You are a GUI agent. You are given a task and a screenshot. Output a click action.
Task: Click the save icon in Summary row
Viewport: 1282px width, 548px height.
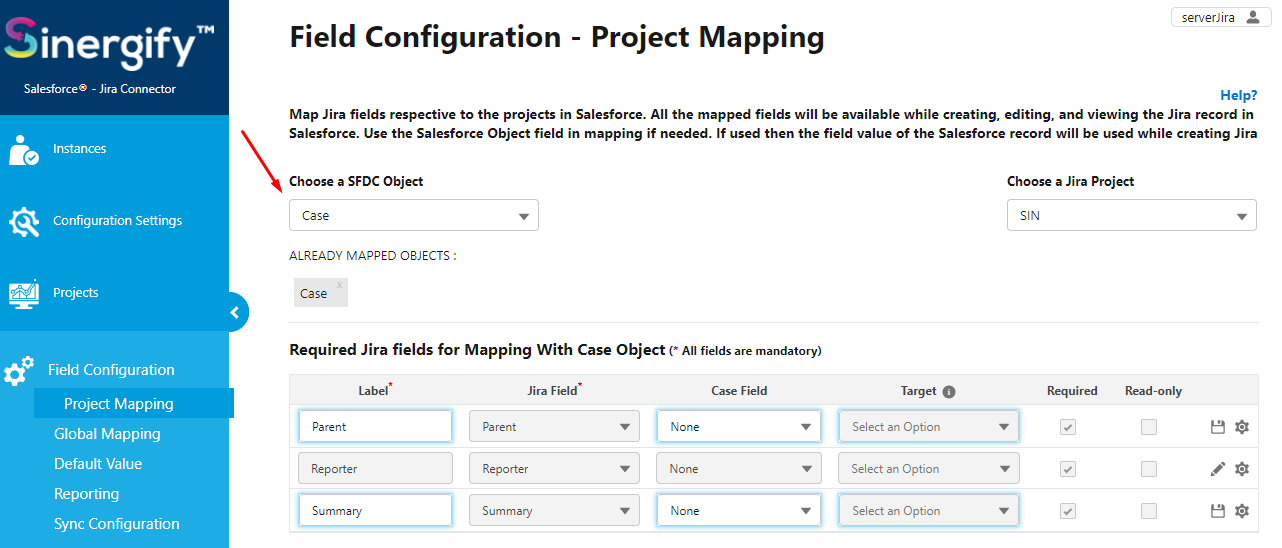click(x=1217, y=511)
